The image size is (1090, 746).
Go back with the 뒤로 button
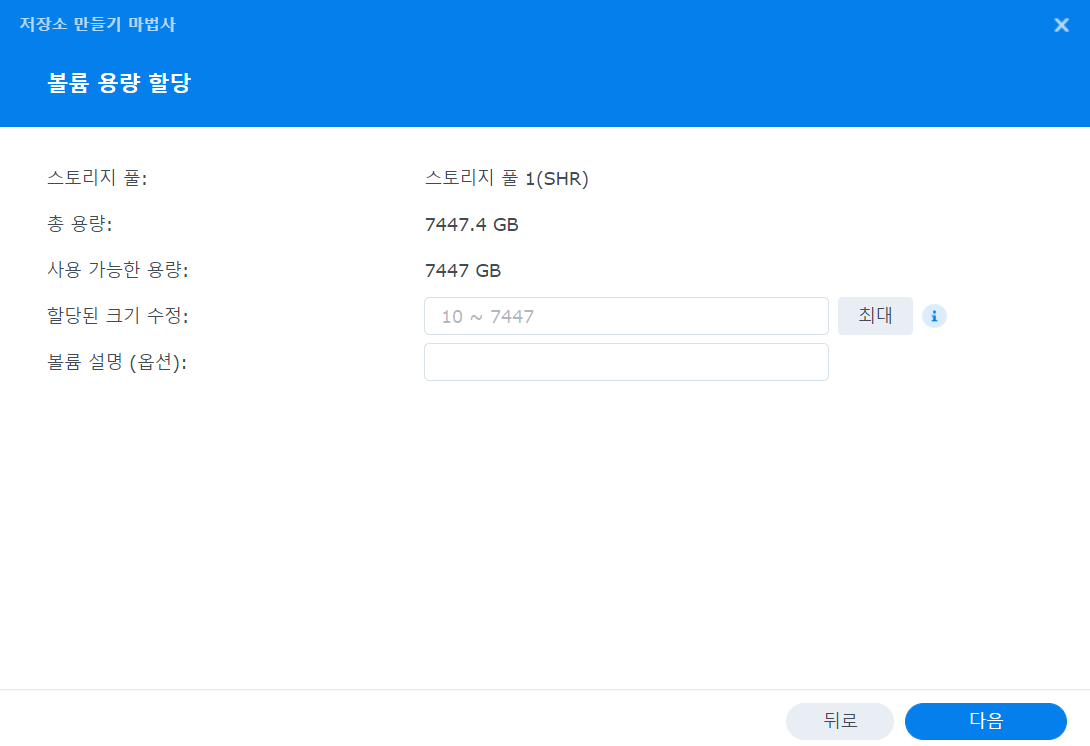tap(839, 721)
